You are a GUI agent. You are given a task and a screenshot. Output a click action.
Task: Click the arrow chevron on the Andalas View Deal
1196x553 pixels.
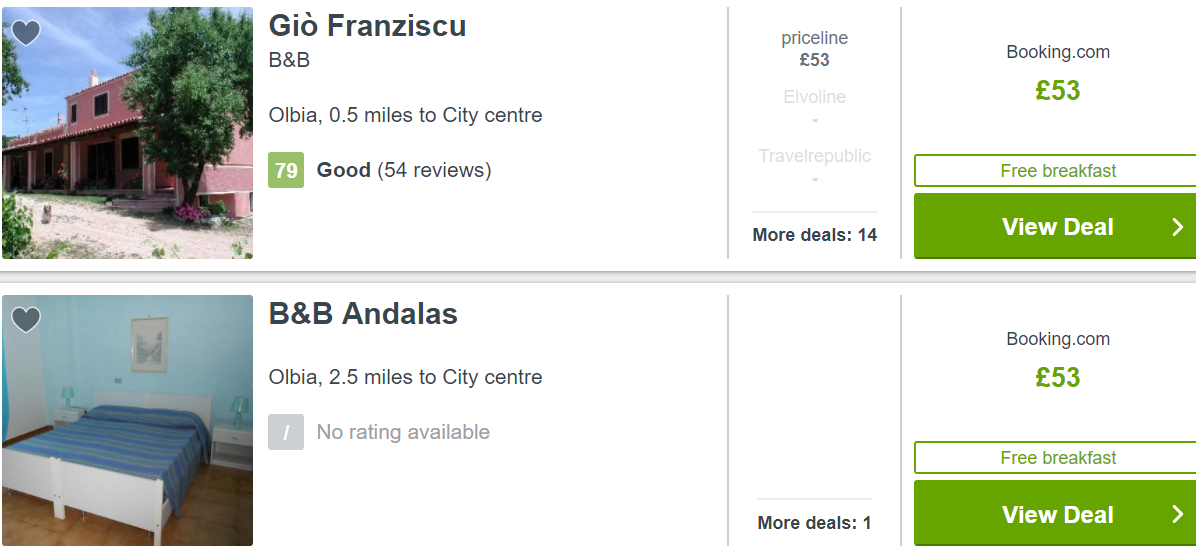click(x=1178, y=514)
